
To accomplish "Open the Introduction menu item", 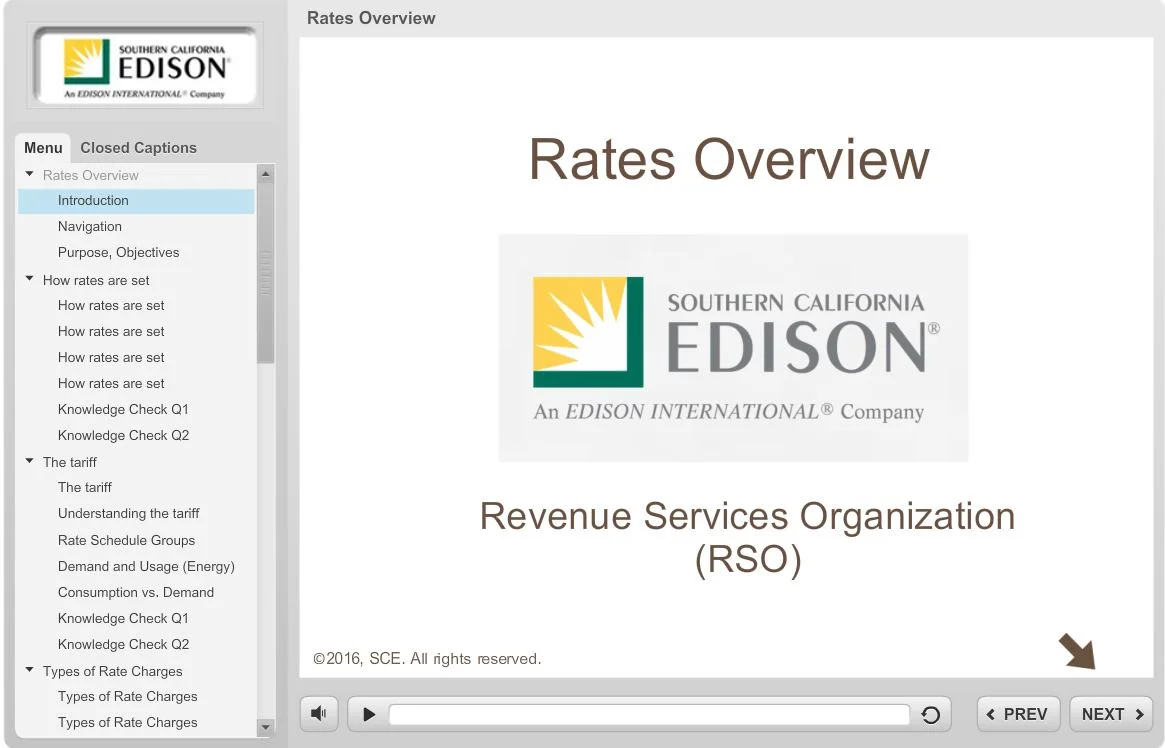I will point(136,201).
